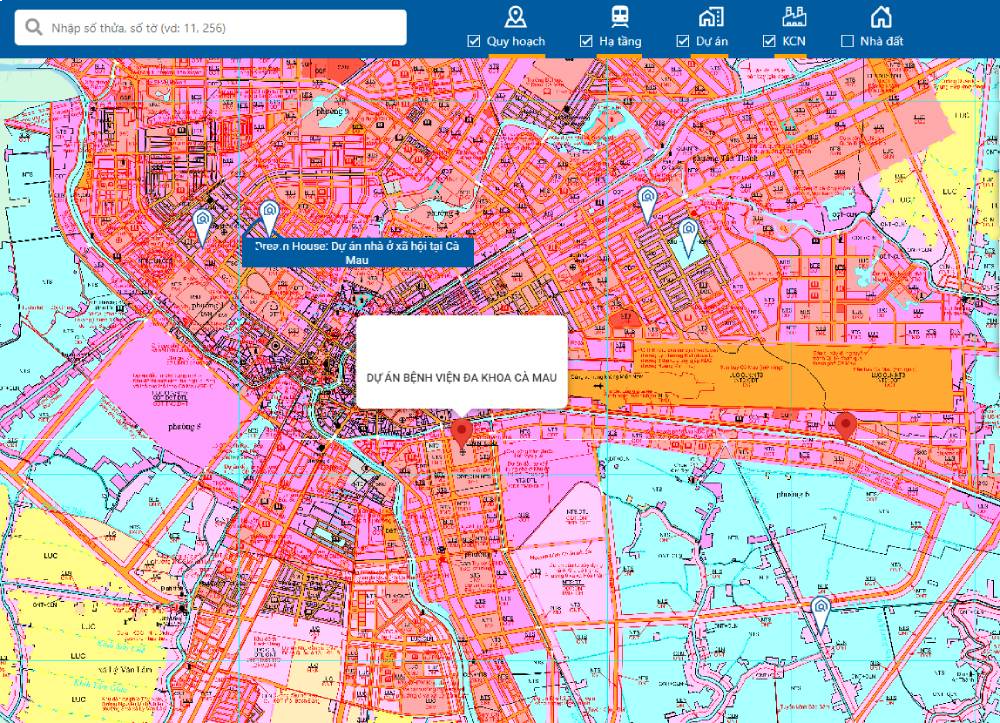Image resolution: width=1000 pixels, height=723 pixels.
Task: Click the Quy hoạch text label
Action: click(x=515, y=41)
